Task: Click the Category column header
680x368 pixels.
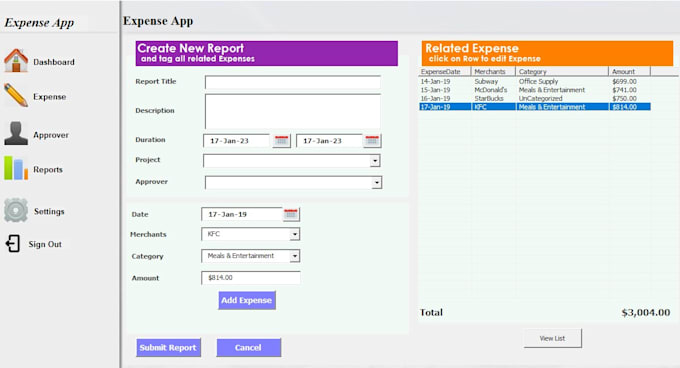Action: [562, 72]
